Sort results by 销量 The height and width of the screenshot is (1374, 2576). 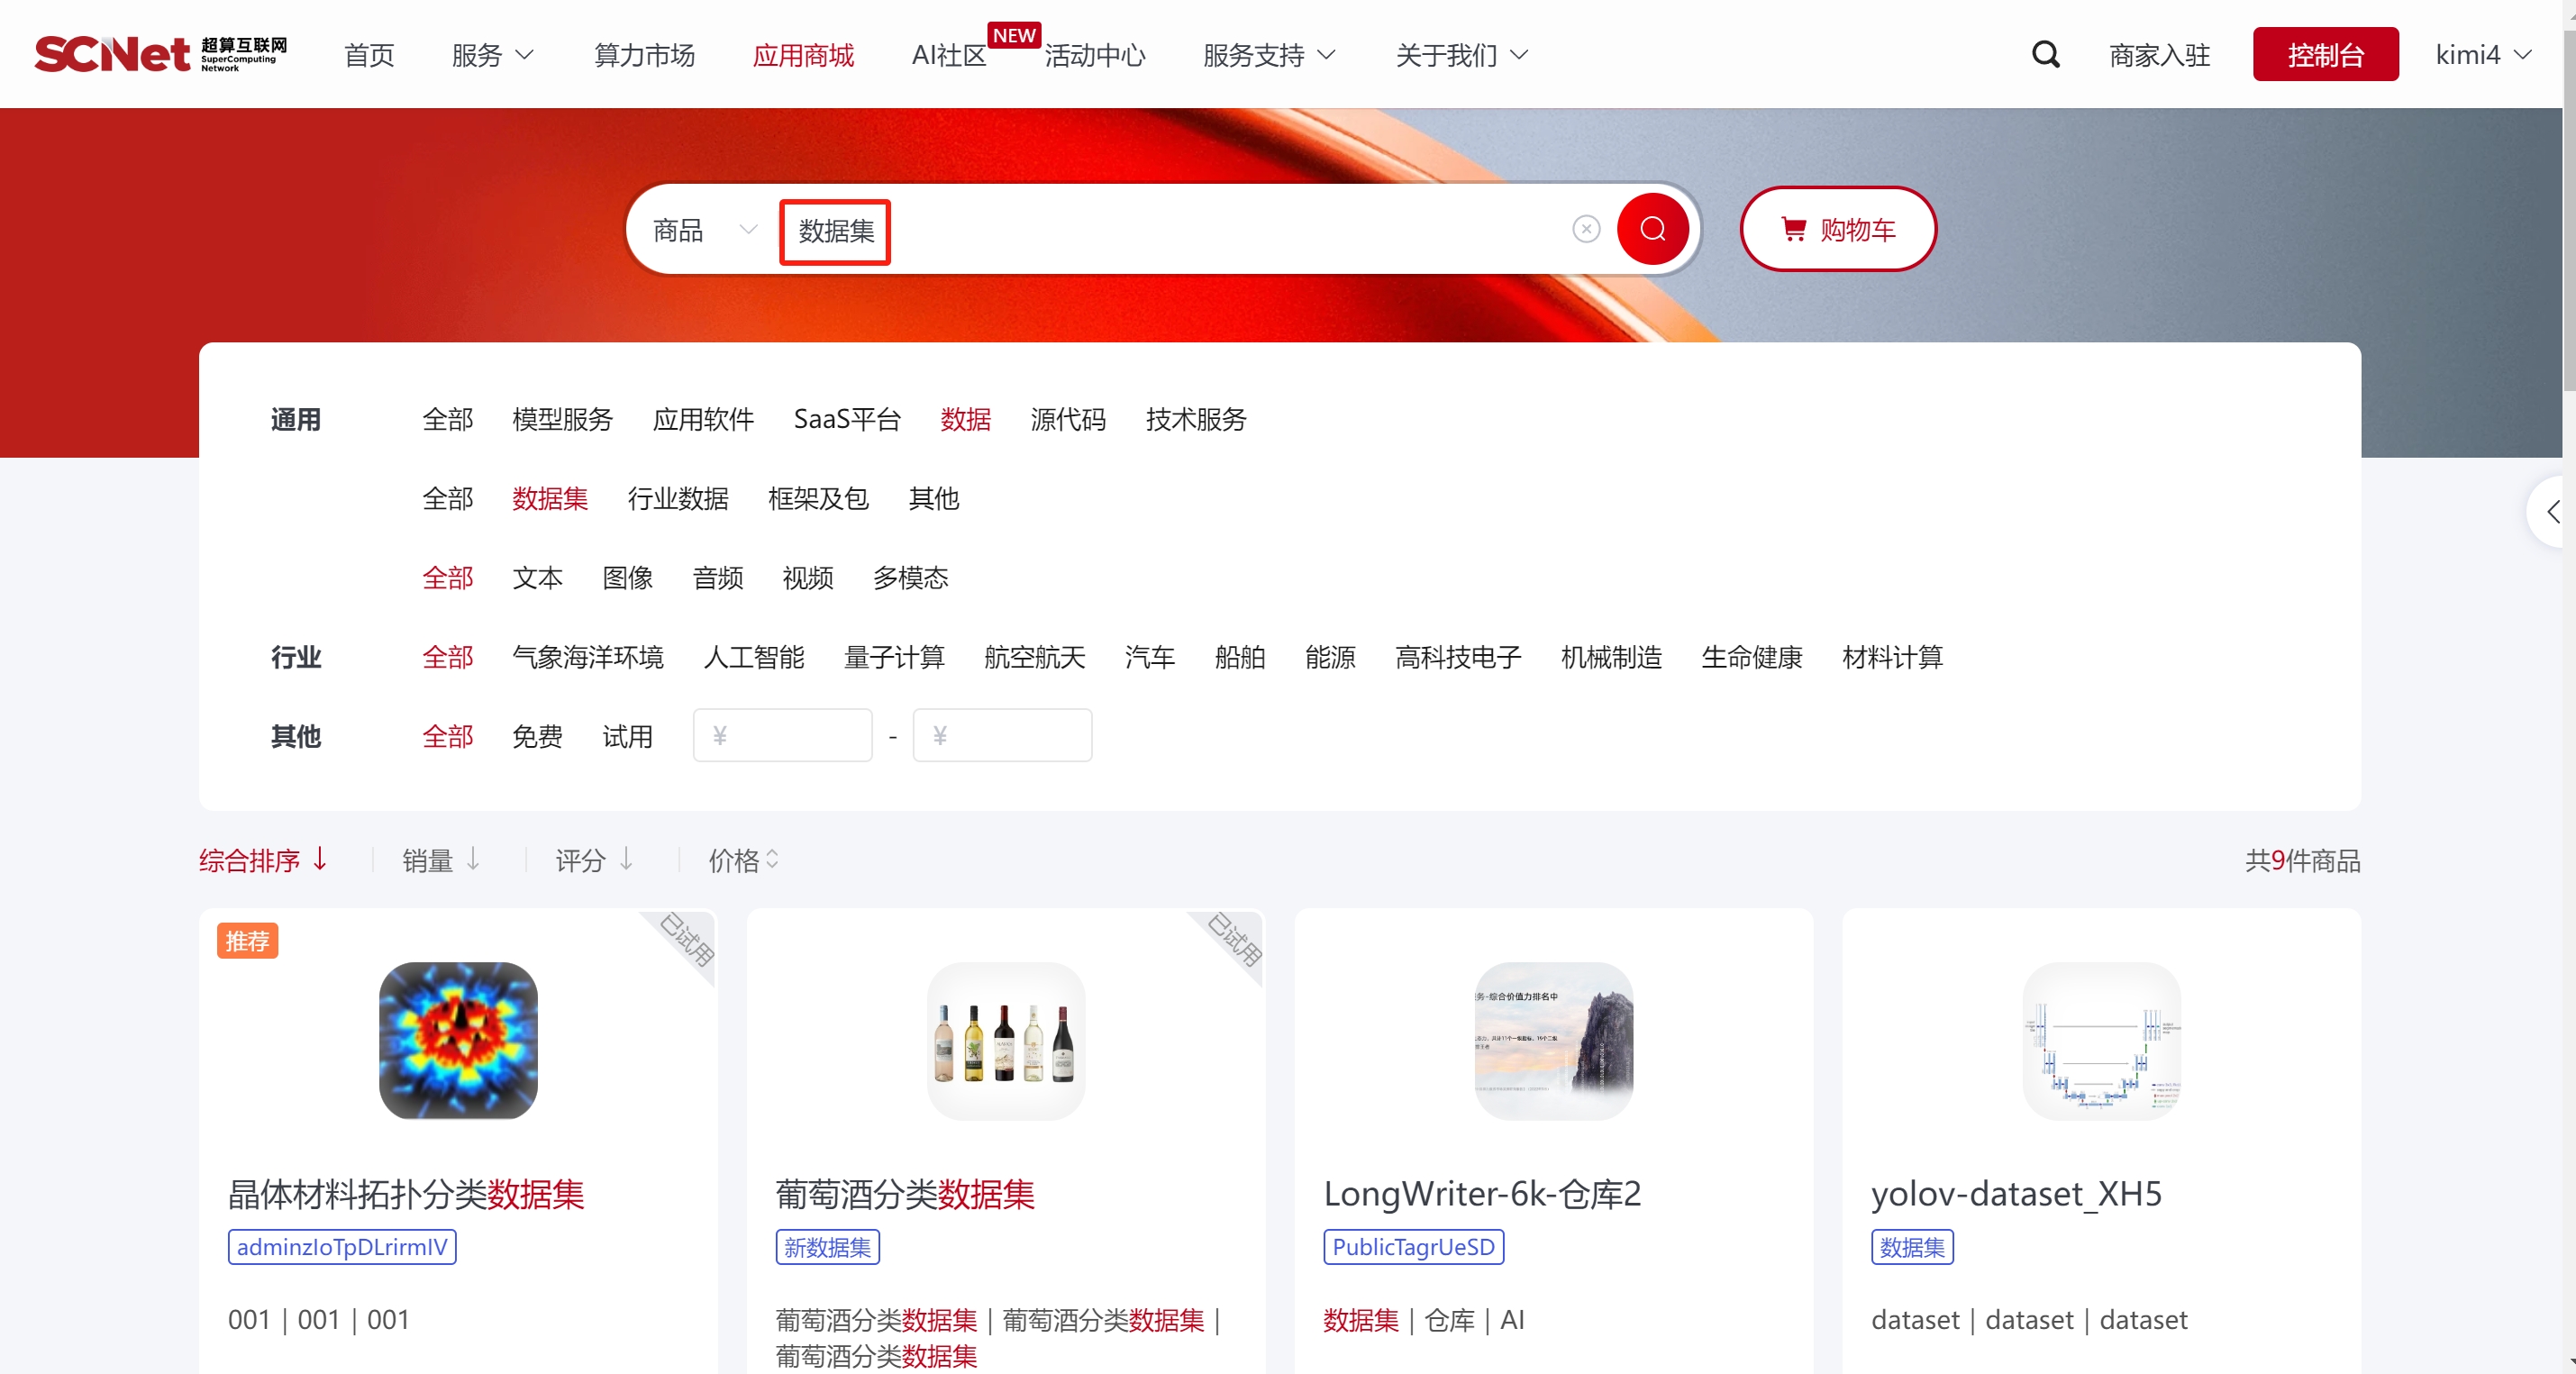[x=441, y=860]
